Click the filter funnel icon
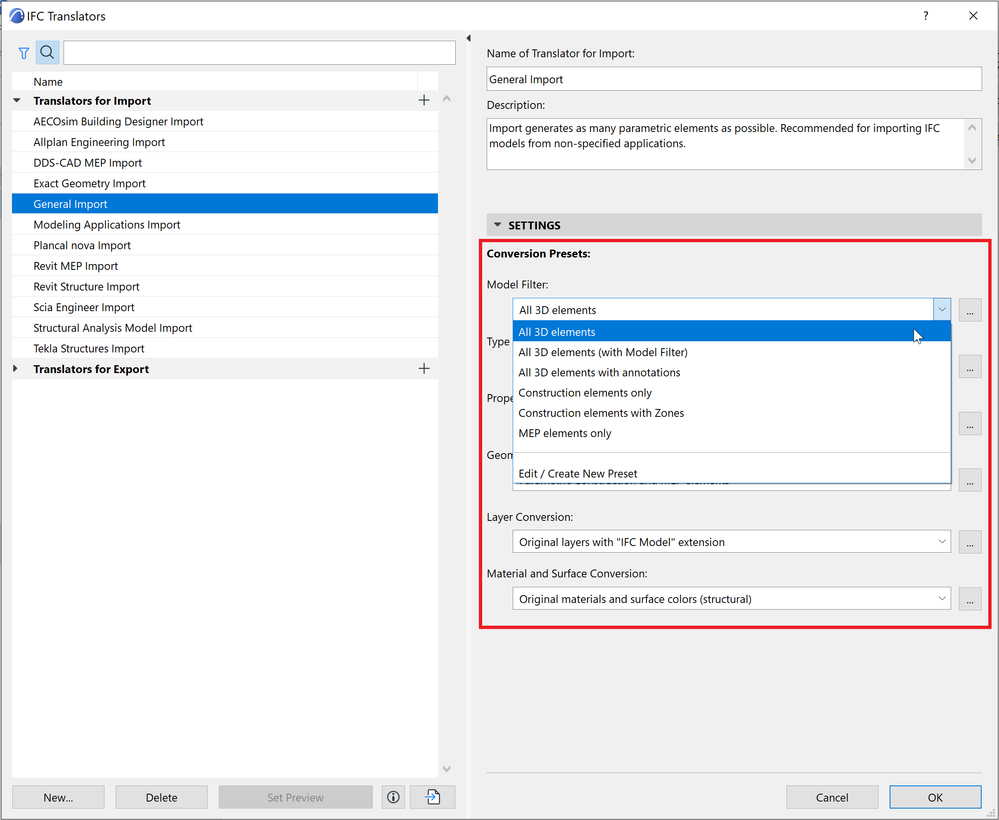999x820 pixels. (24, 53)
